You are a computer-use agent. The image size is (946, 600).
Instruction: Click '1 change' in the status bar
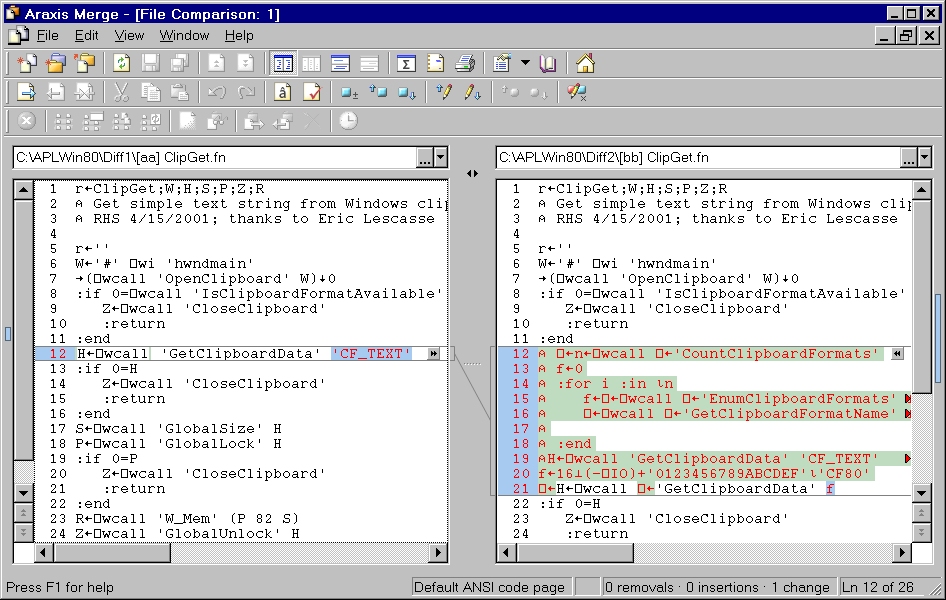[x=800, y=587]
